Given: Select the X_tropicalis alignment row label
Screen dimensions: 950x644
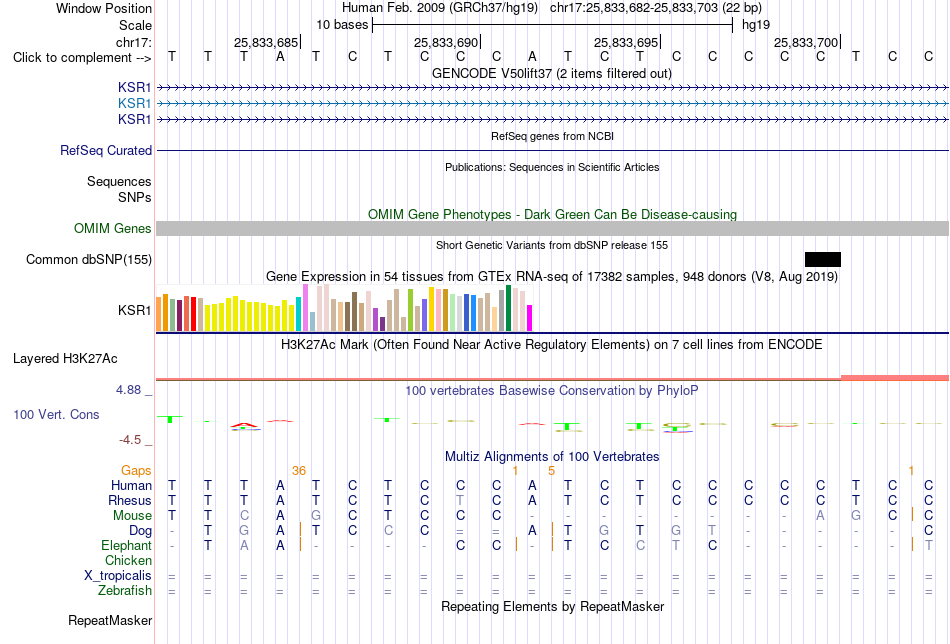Looking at the screenshot, I should pos(118,576).
